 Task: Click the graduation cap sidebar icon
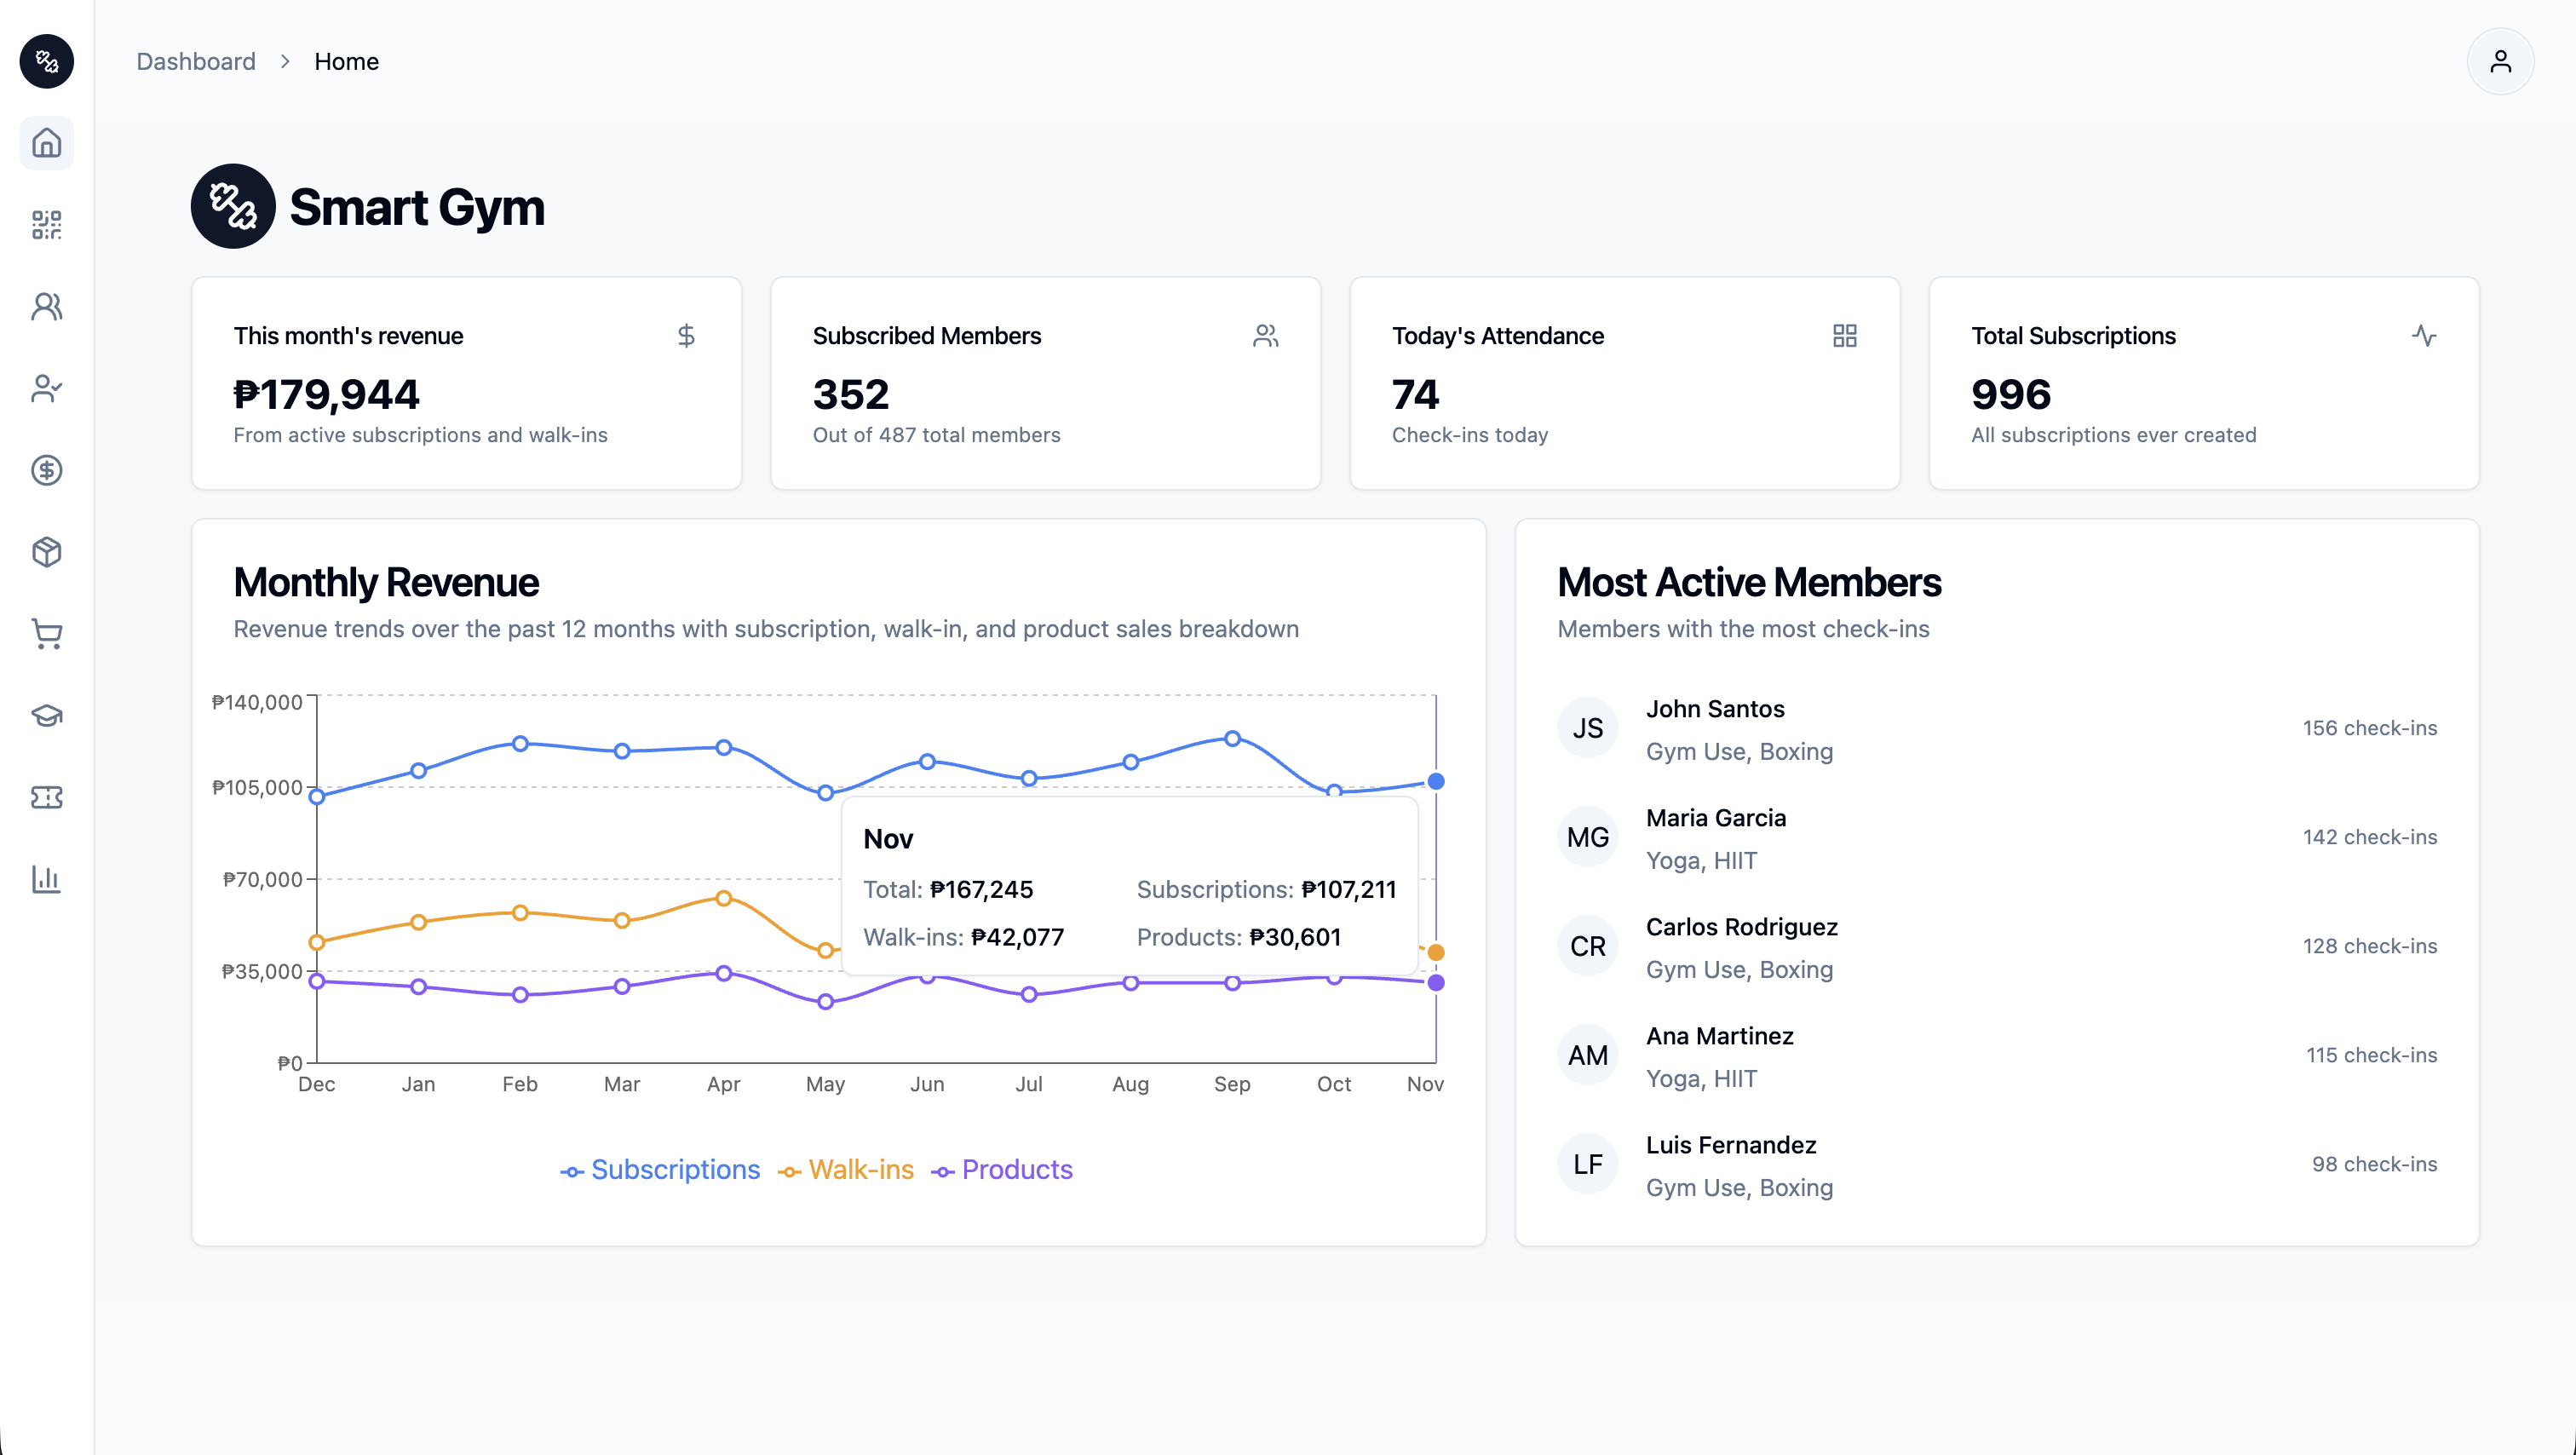[x=46, y=715]
